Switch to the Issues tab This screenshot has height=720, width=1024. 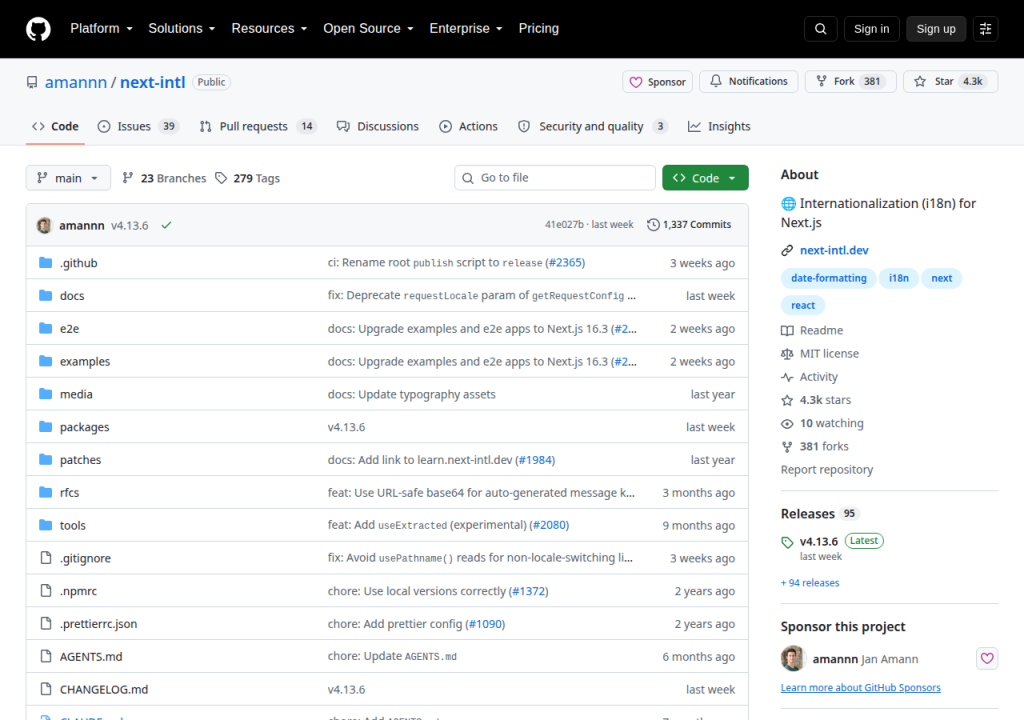coord(138,126)
